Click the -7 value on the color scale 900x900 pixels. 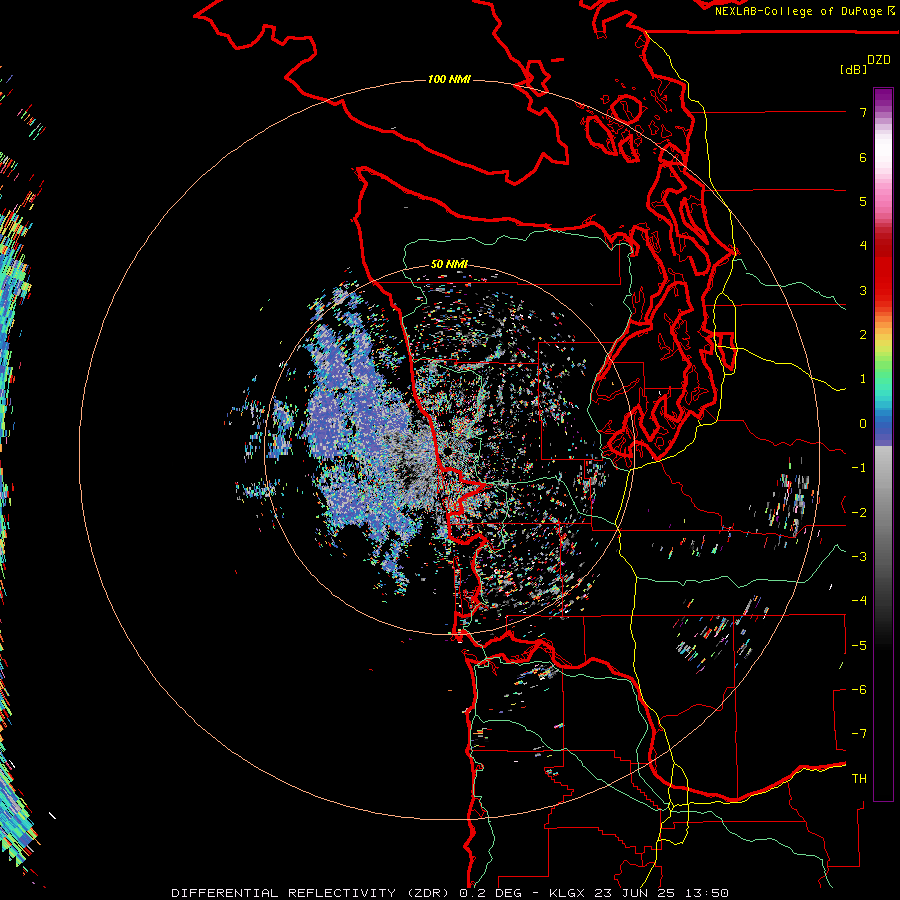click(859, 734)
